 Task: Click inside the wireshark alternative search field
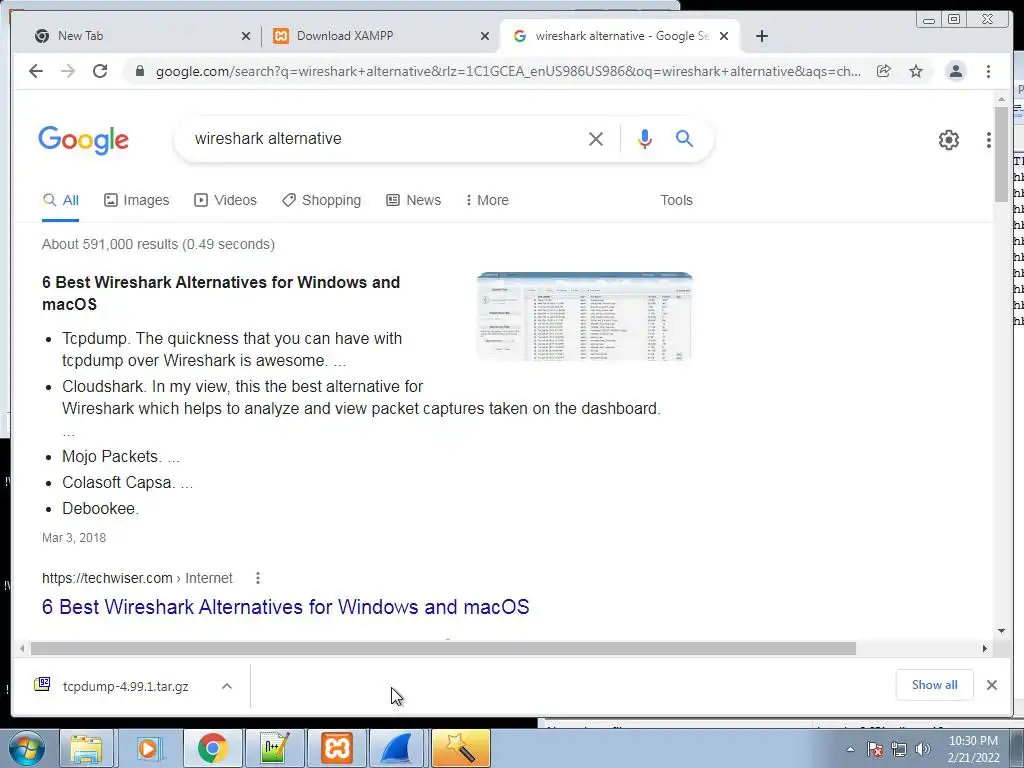tap(385, 138)
